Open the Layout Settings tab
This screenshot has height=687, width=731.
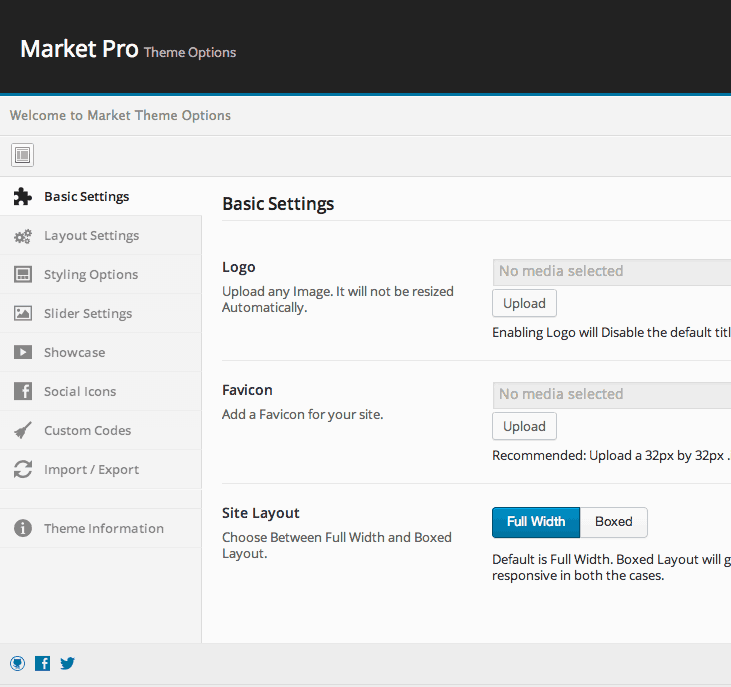[x=91, y=236]
